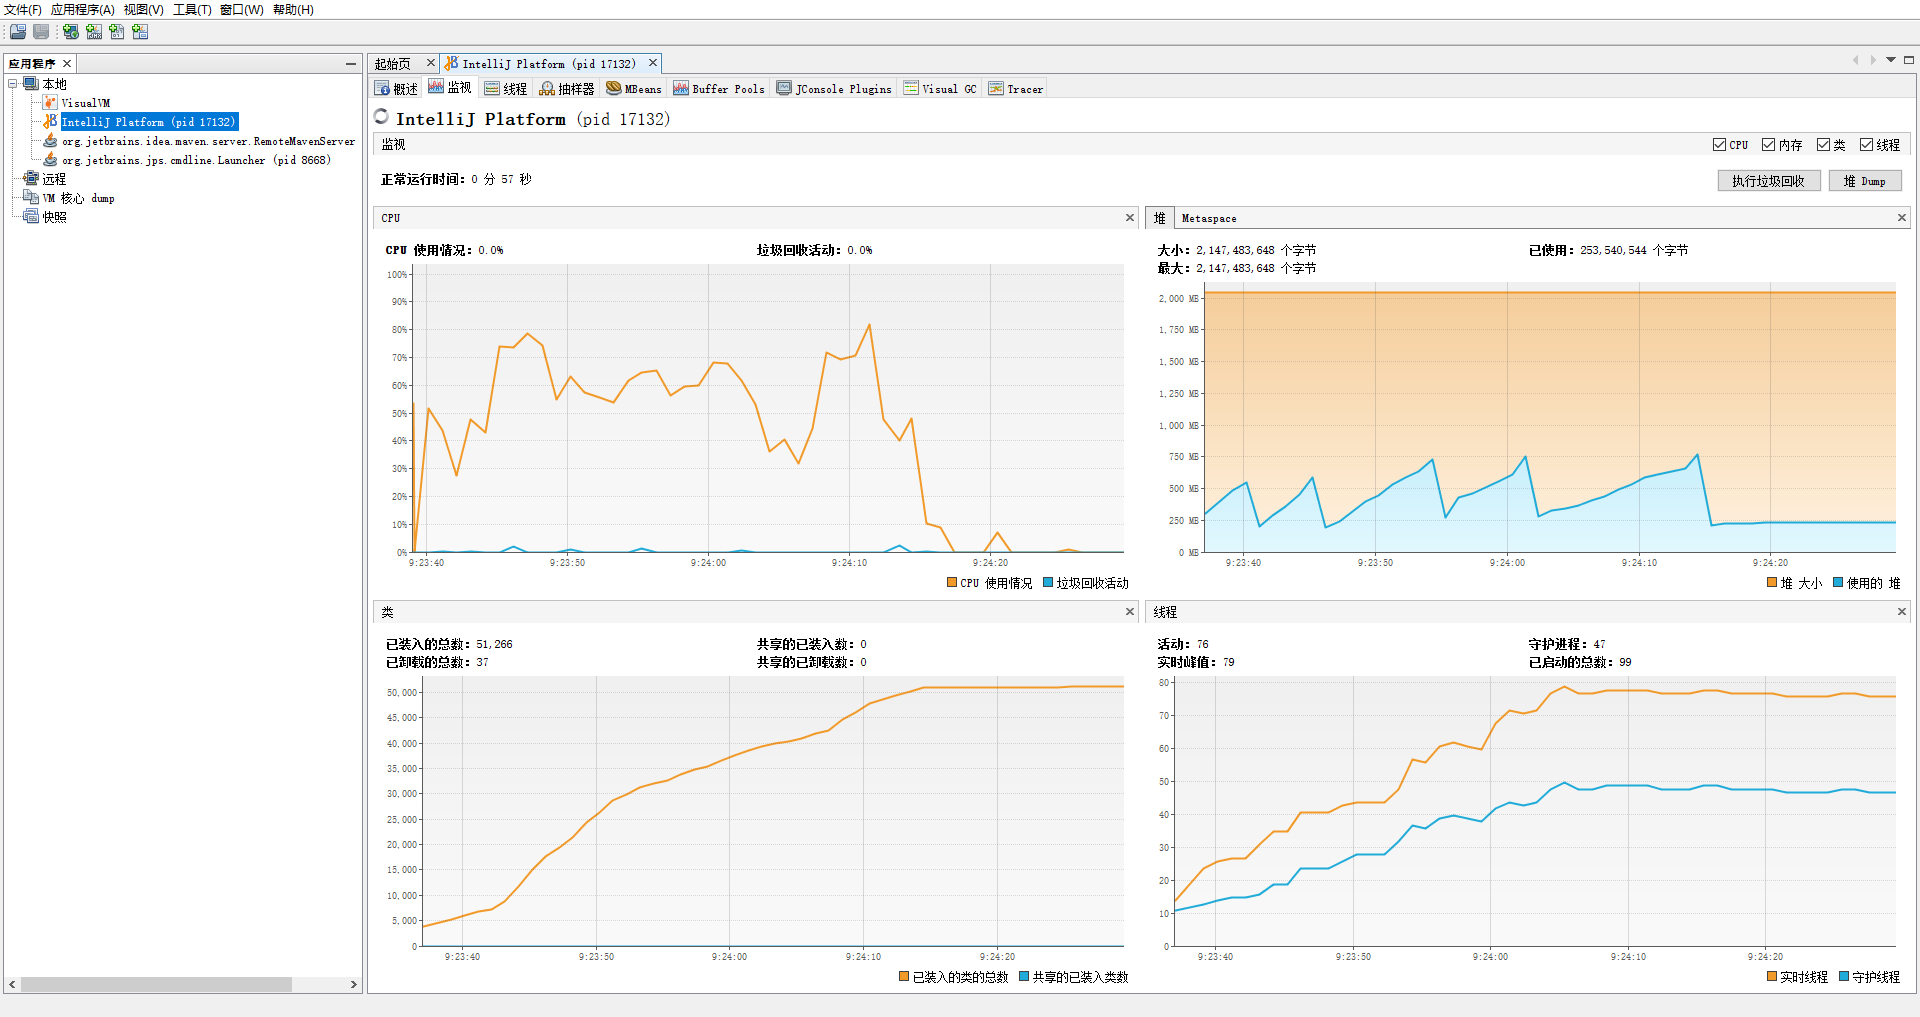Image resolution: width=1920 pixels, height=1017 pixels.
Task: Click the grayed save snapshot toolbar icon
Action: tap(41, 32)
